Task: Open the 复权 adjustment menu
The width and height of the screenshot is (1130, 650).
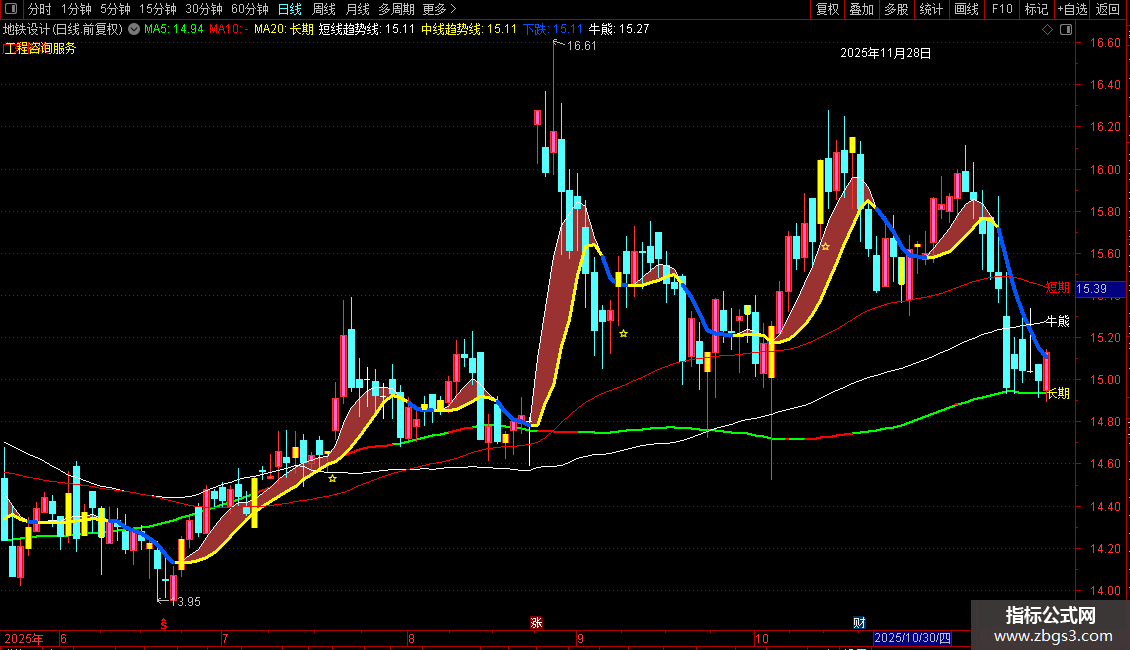Action: coord(827,9)
